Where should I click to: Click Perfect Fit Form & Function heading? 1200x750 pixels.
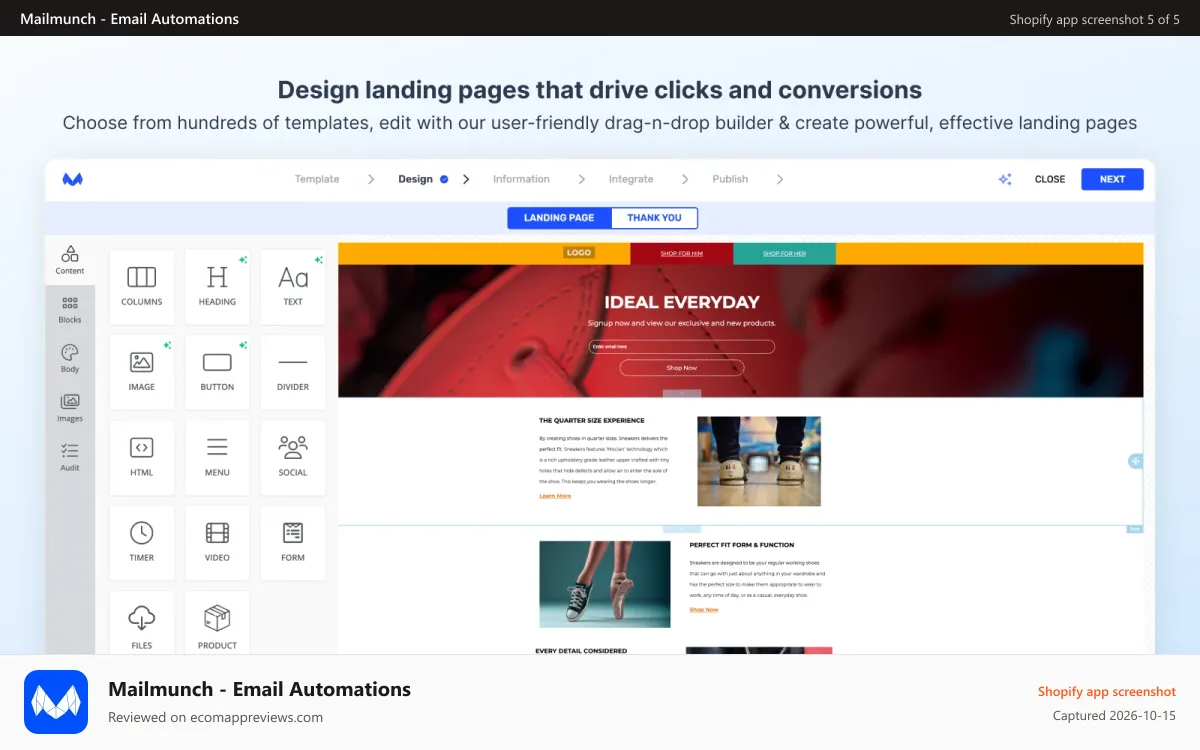pyautogui.click(x=742, y=545)
